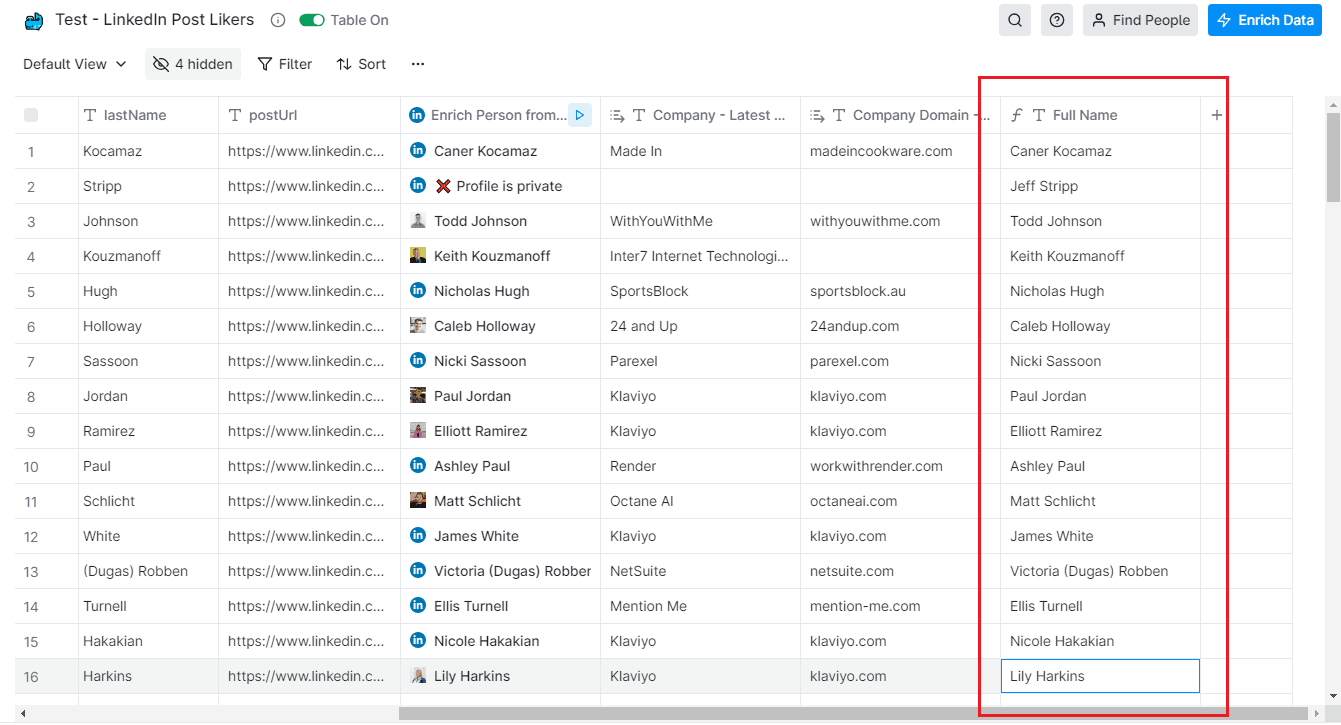The width and height of the screenshot is (1341, 725).
Task: Click the Clay app logo icon
Action: [34, 20]
